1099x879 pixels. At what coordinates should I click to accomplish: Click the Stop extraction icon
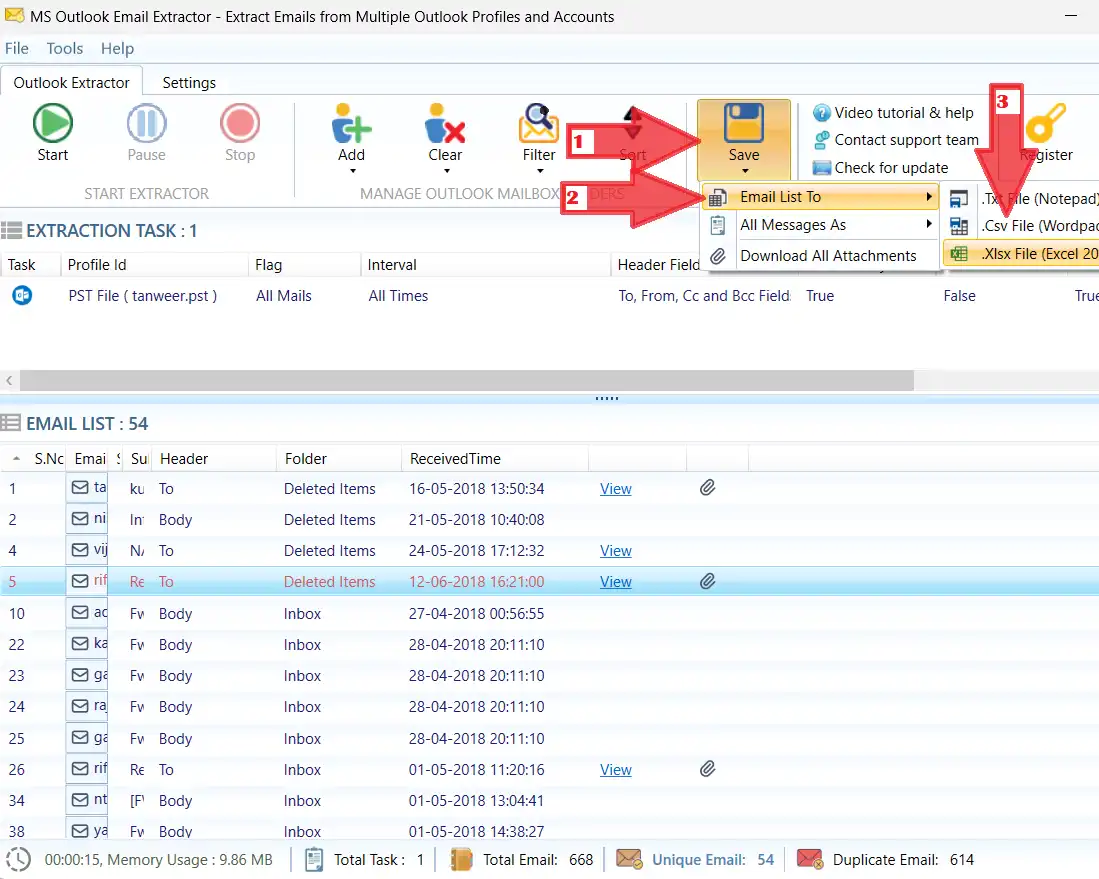pyautogui.click(x=240, y=123)
